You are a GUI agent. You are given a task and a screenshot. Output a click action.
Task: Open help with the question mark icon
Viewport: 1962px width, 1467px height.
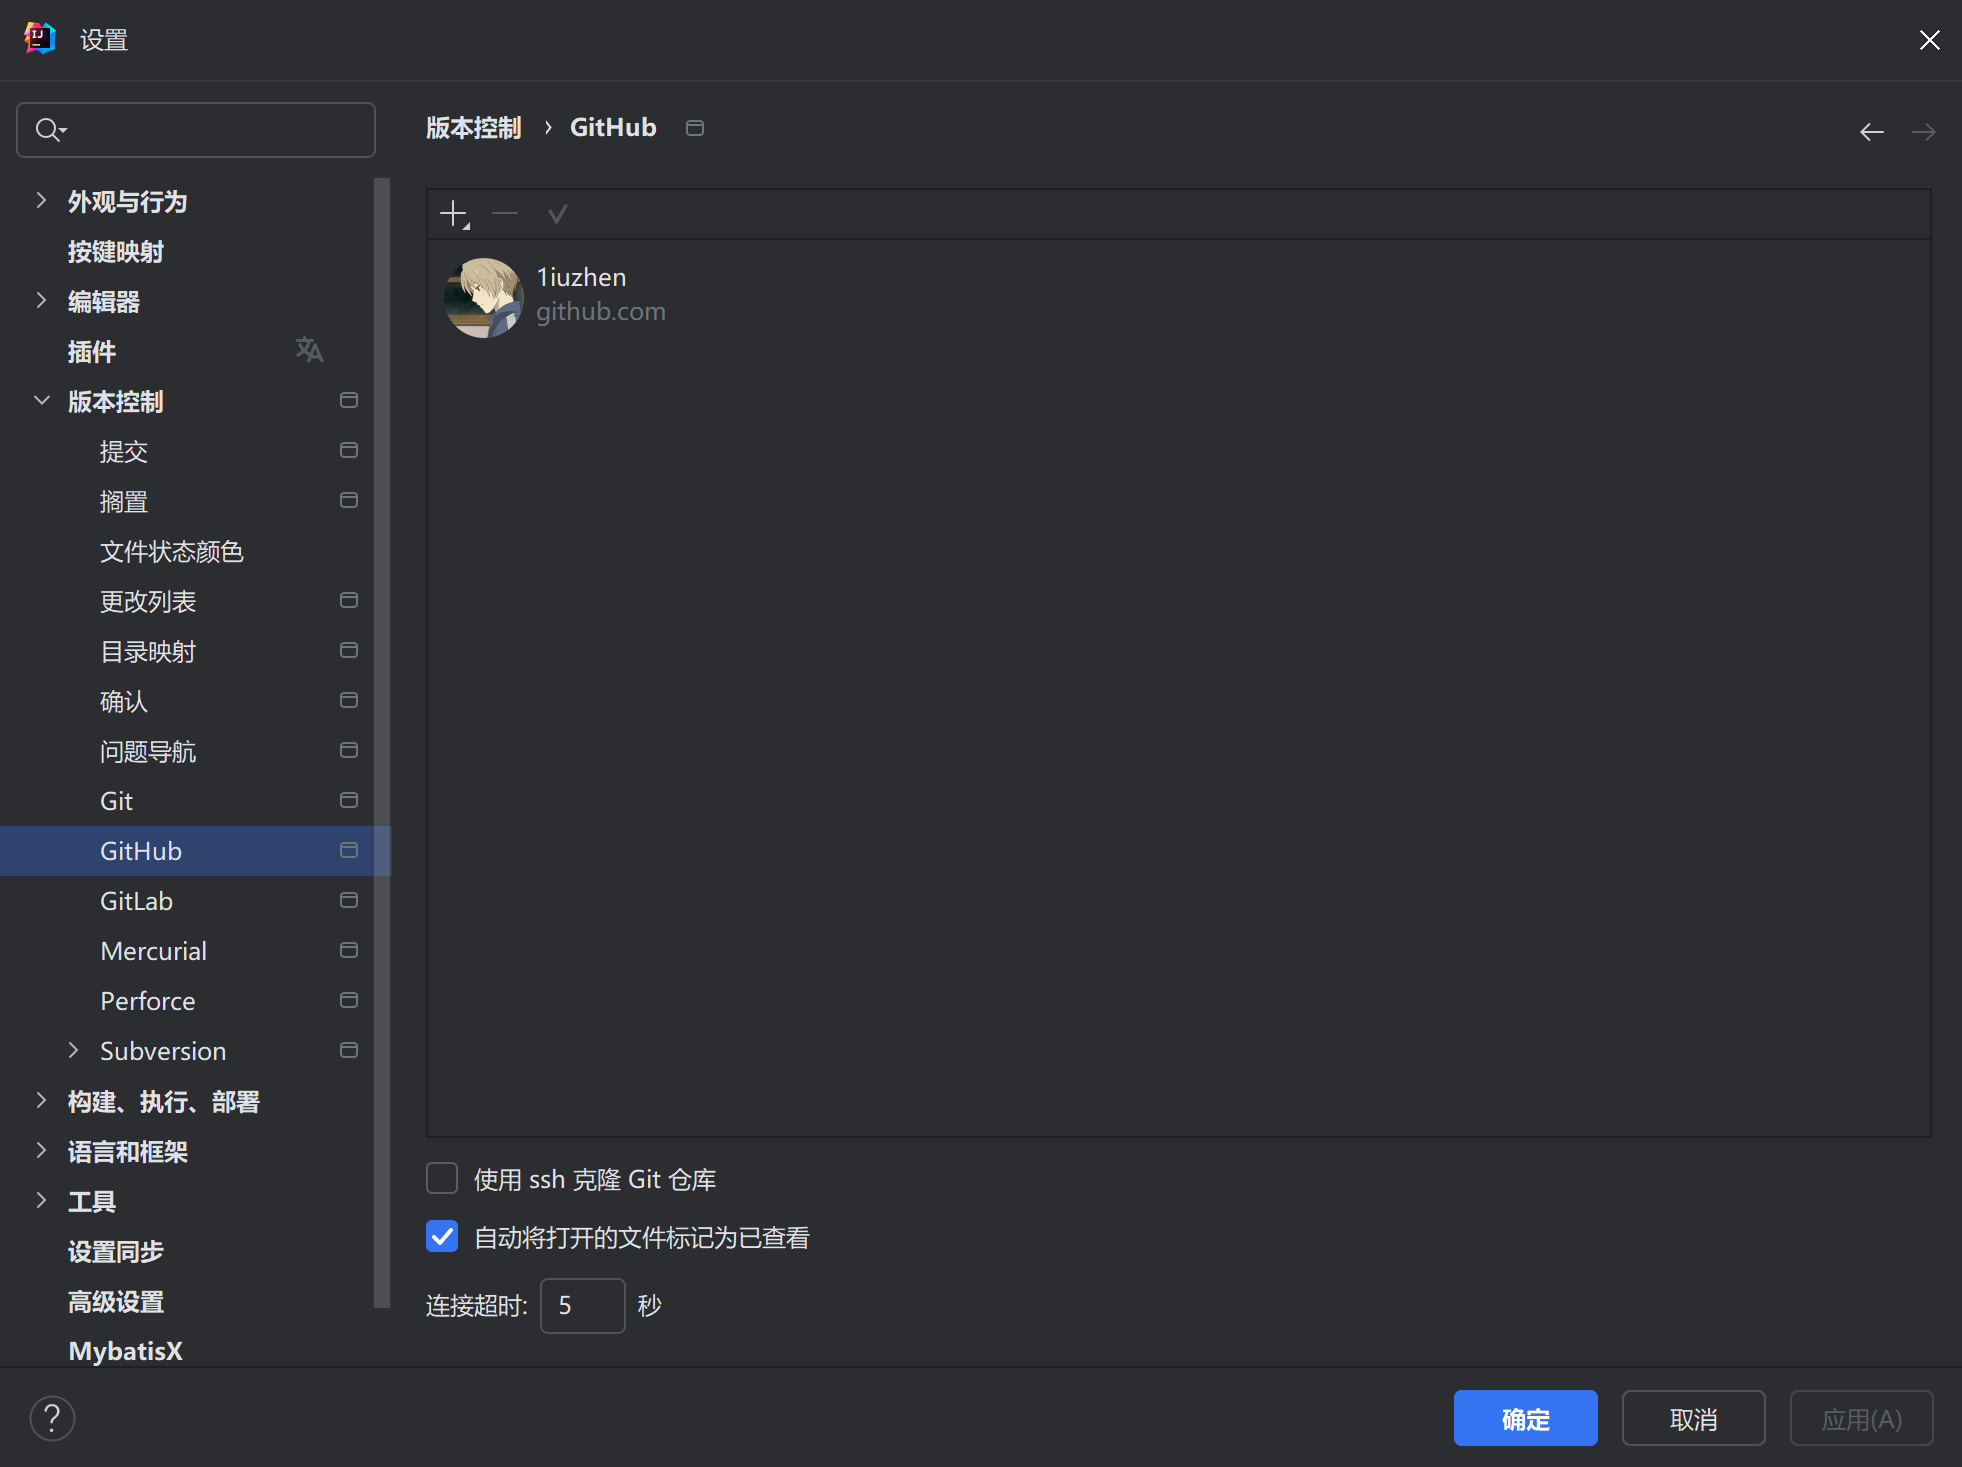click(x=52, y=1418)
